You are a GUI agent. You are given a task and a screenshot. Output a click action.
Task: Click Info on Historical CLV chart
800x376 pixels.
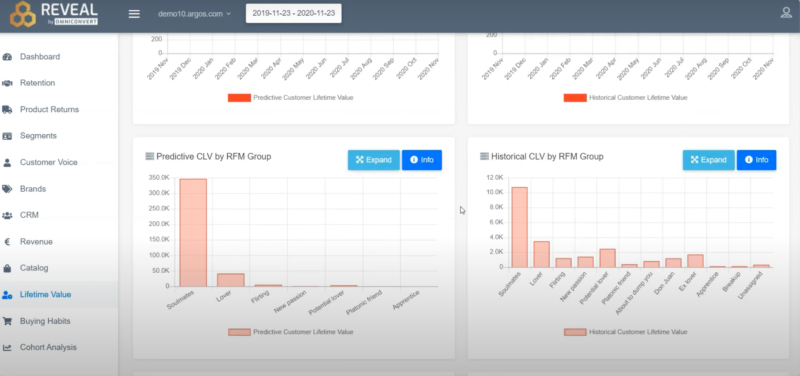coord(757,160)
